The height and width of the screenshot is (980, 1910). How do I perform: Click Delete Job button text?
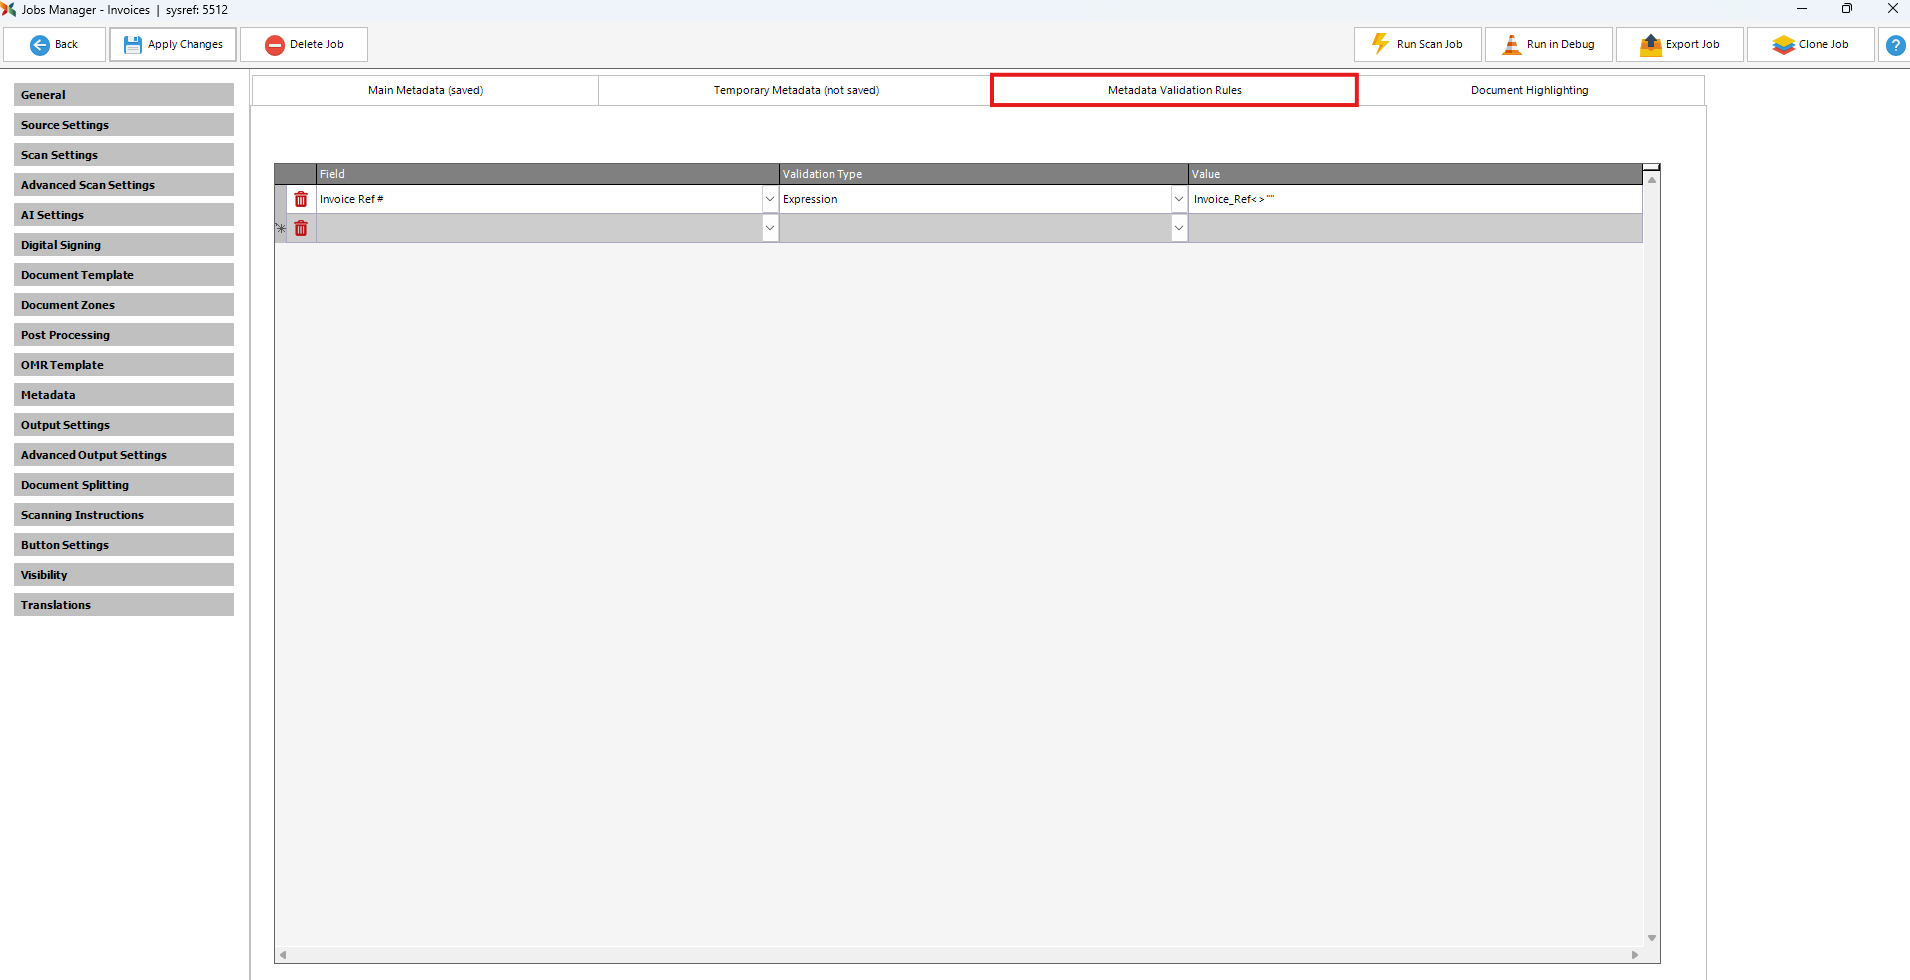point(316,45)
